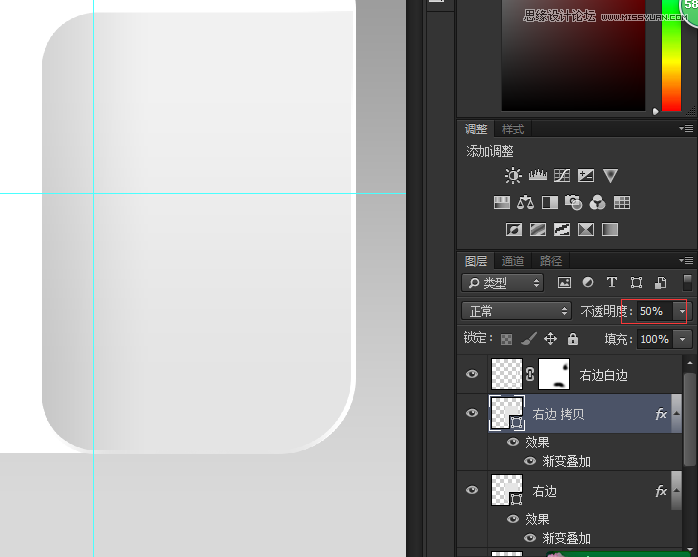The width and height of the screenshot is (698, 557).
Task: Lock image pixels with brush icon
Action: (x=528, y=339)
